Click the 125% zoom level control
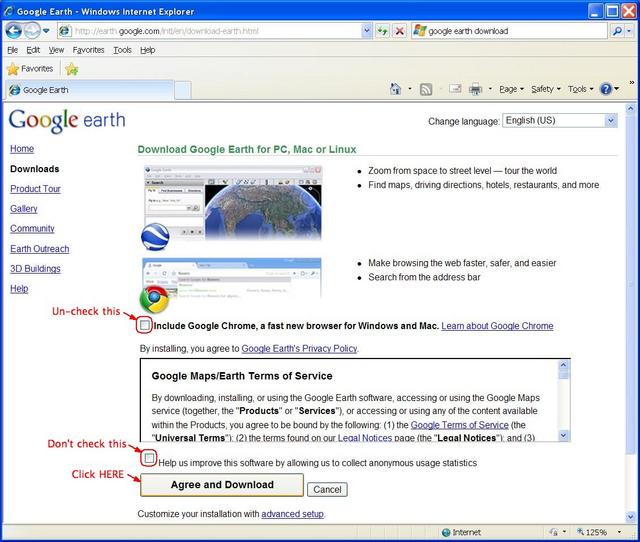 tap(599, 532)
